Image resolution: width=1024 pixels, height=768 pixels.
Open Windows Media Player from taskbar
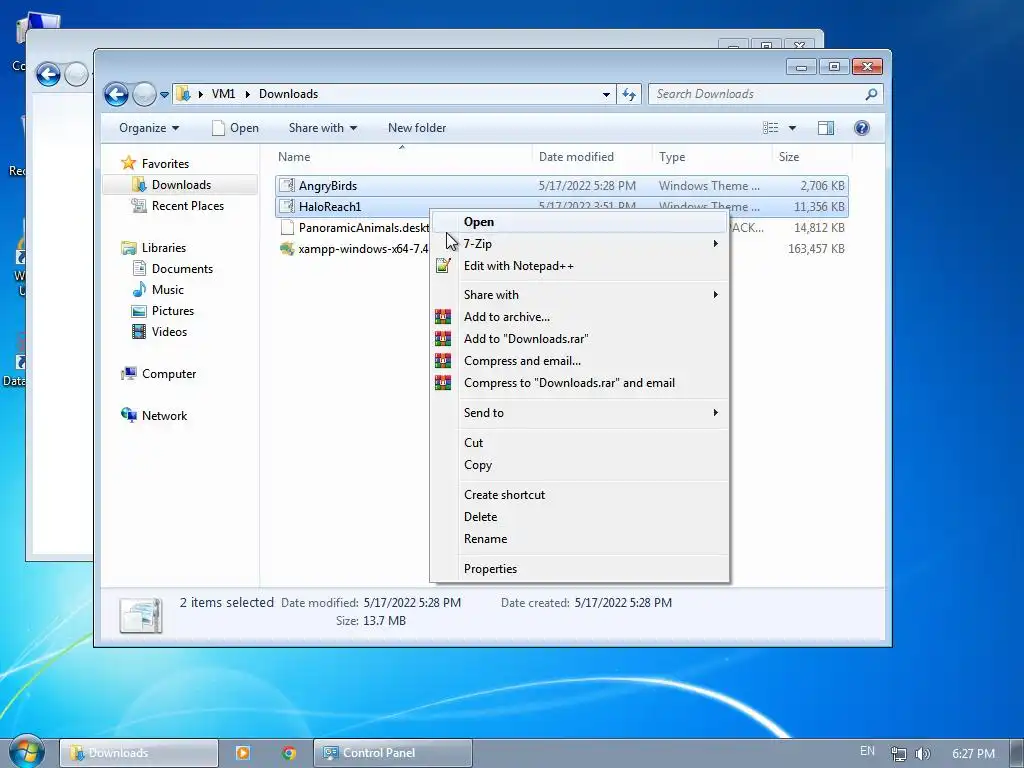(x=242, y=753)
